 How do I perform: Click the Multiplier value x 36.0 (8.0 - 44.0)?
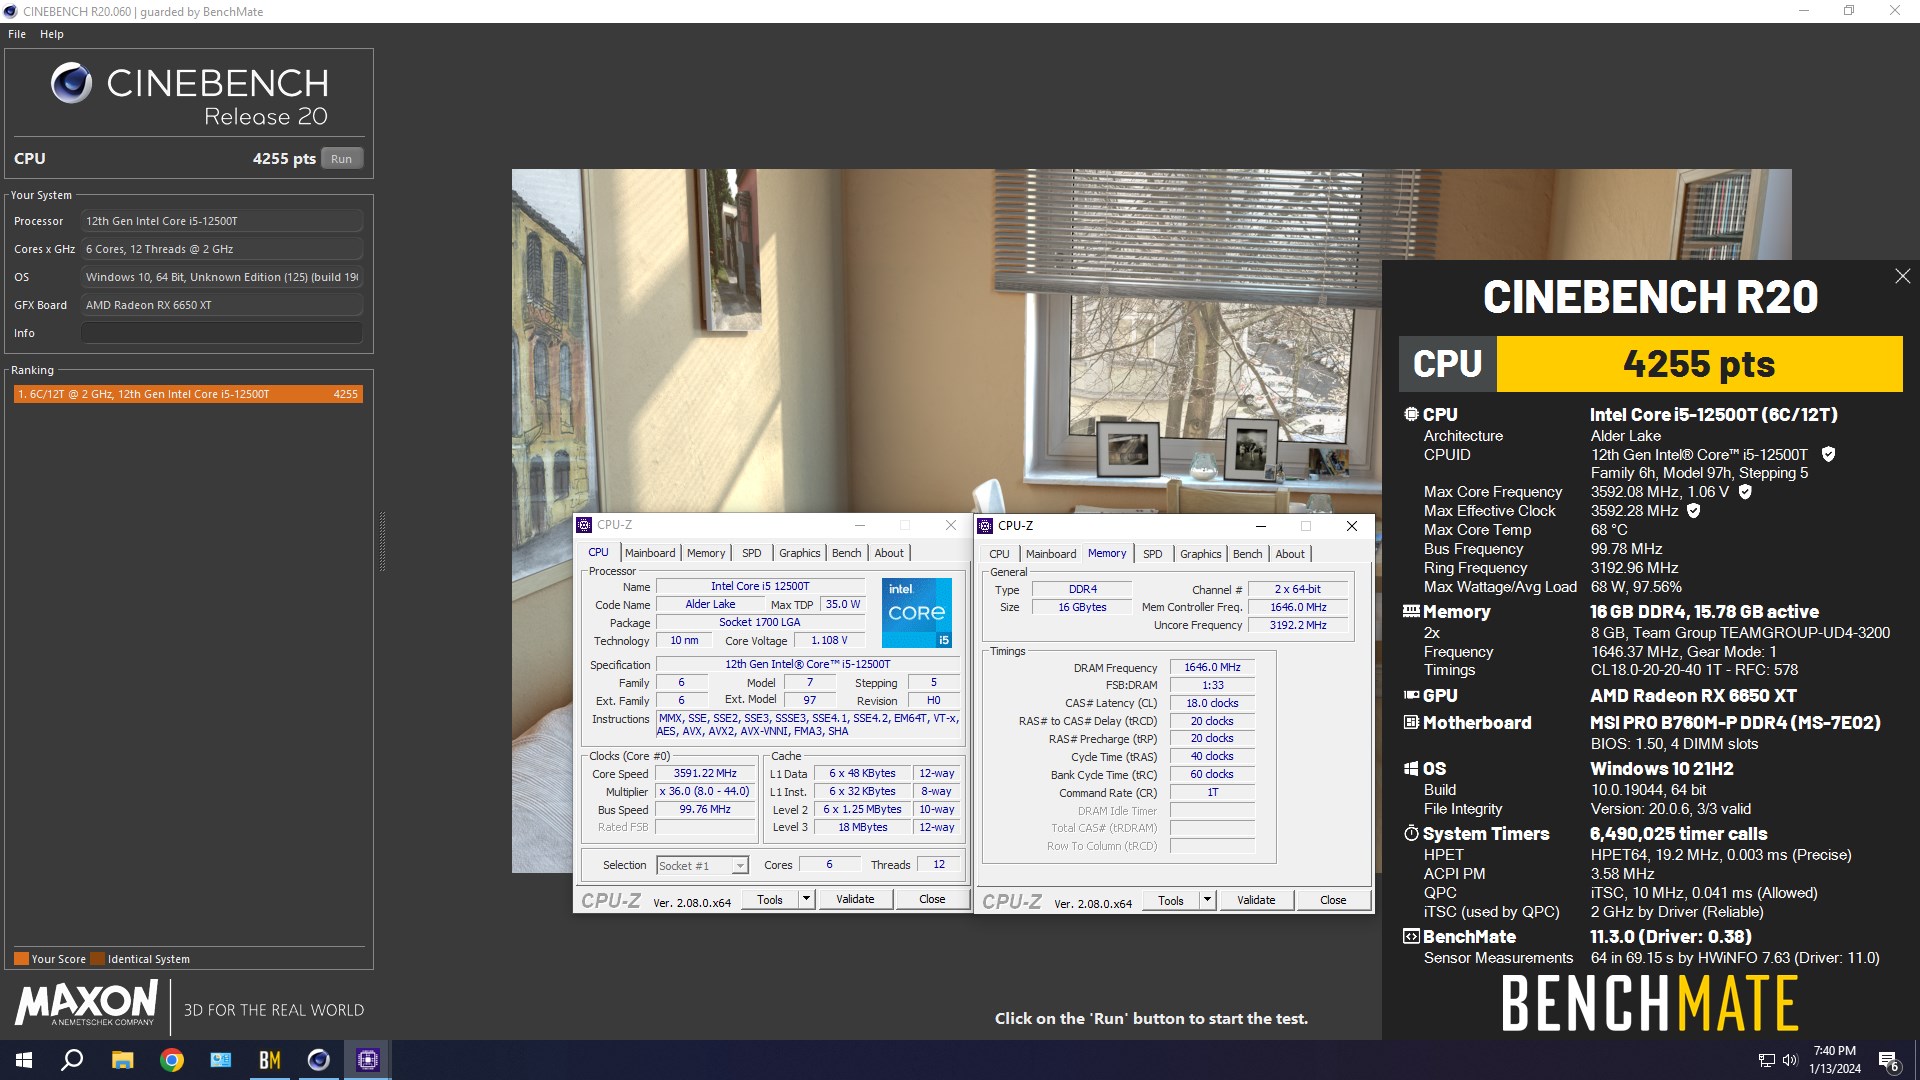click(x=705, y=791)
